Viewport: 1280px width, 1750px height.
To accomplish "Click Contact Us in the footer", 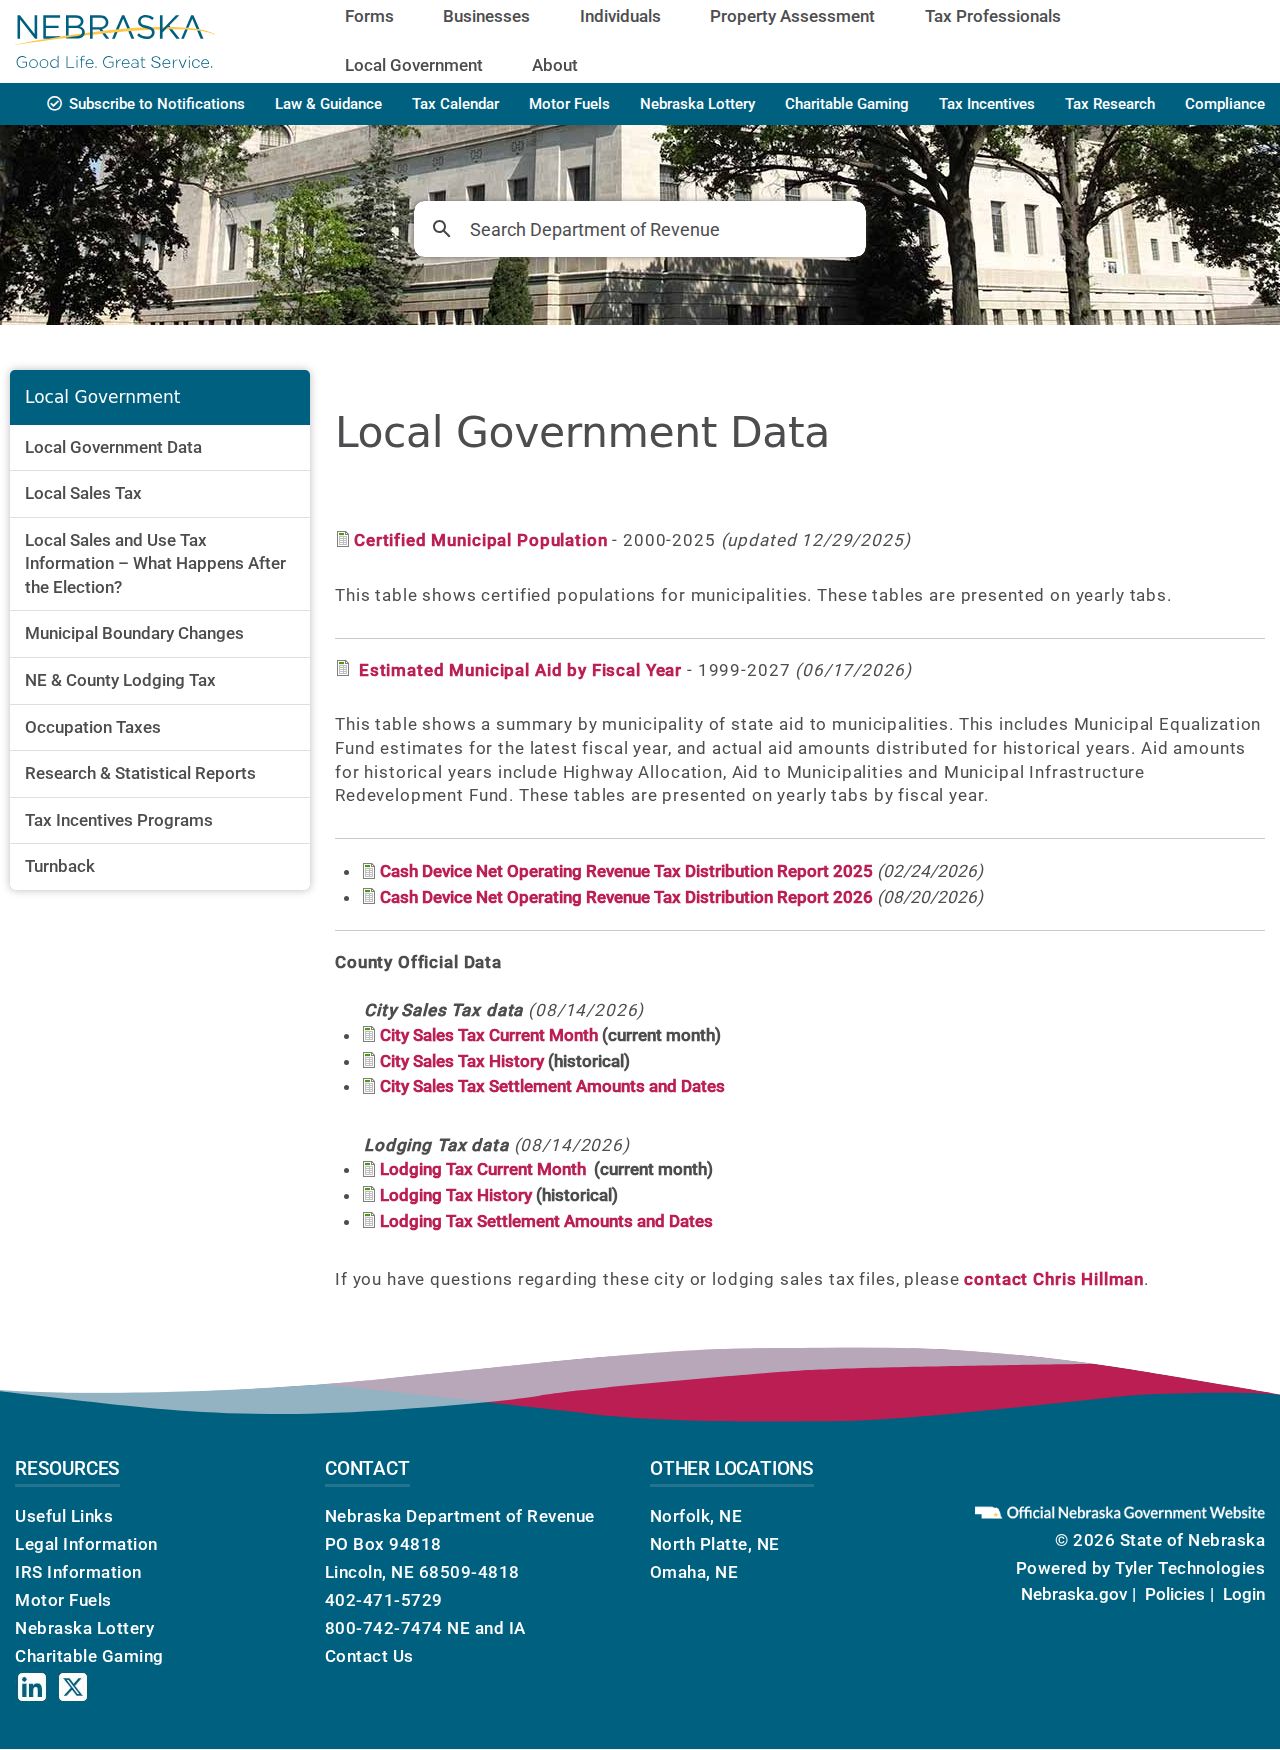I will coord(369,1656).
